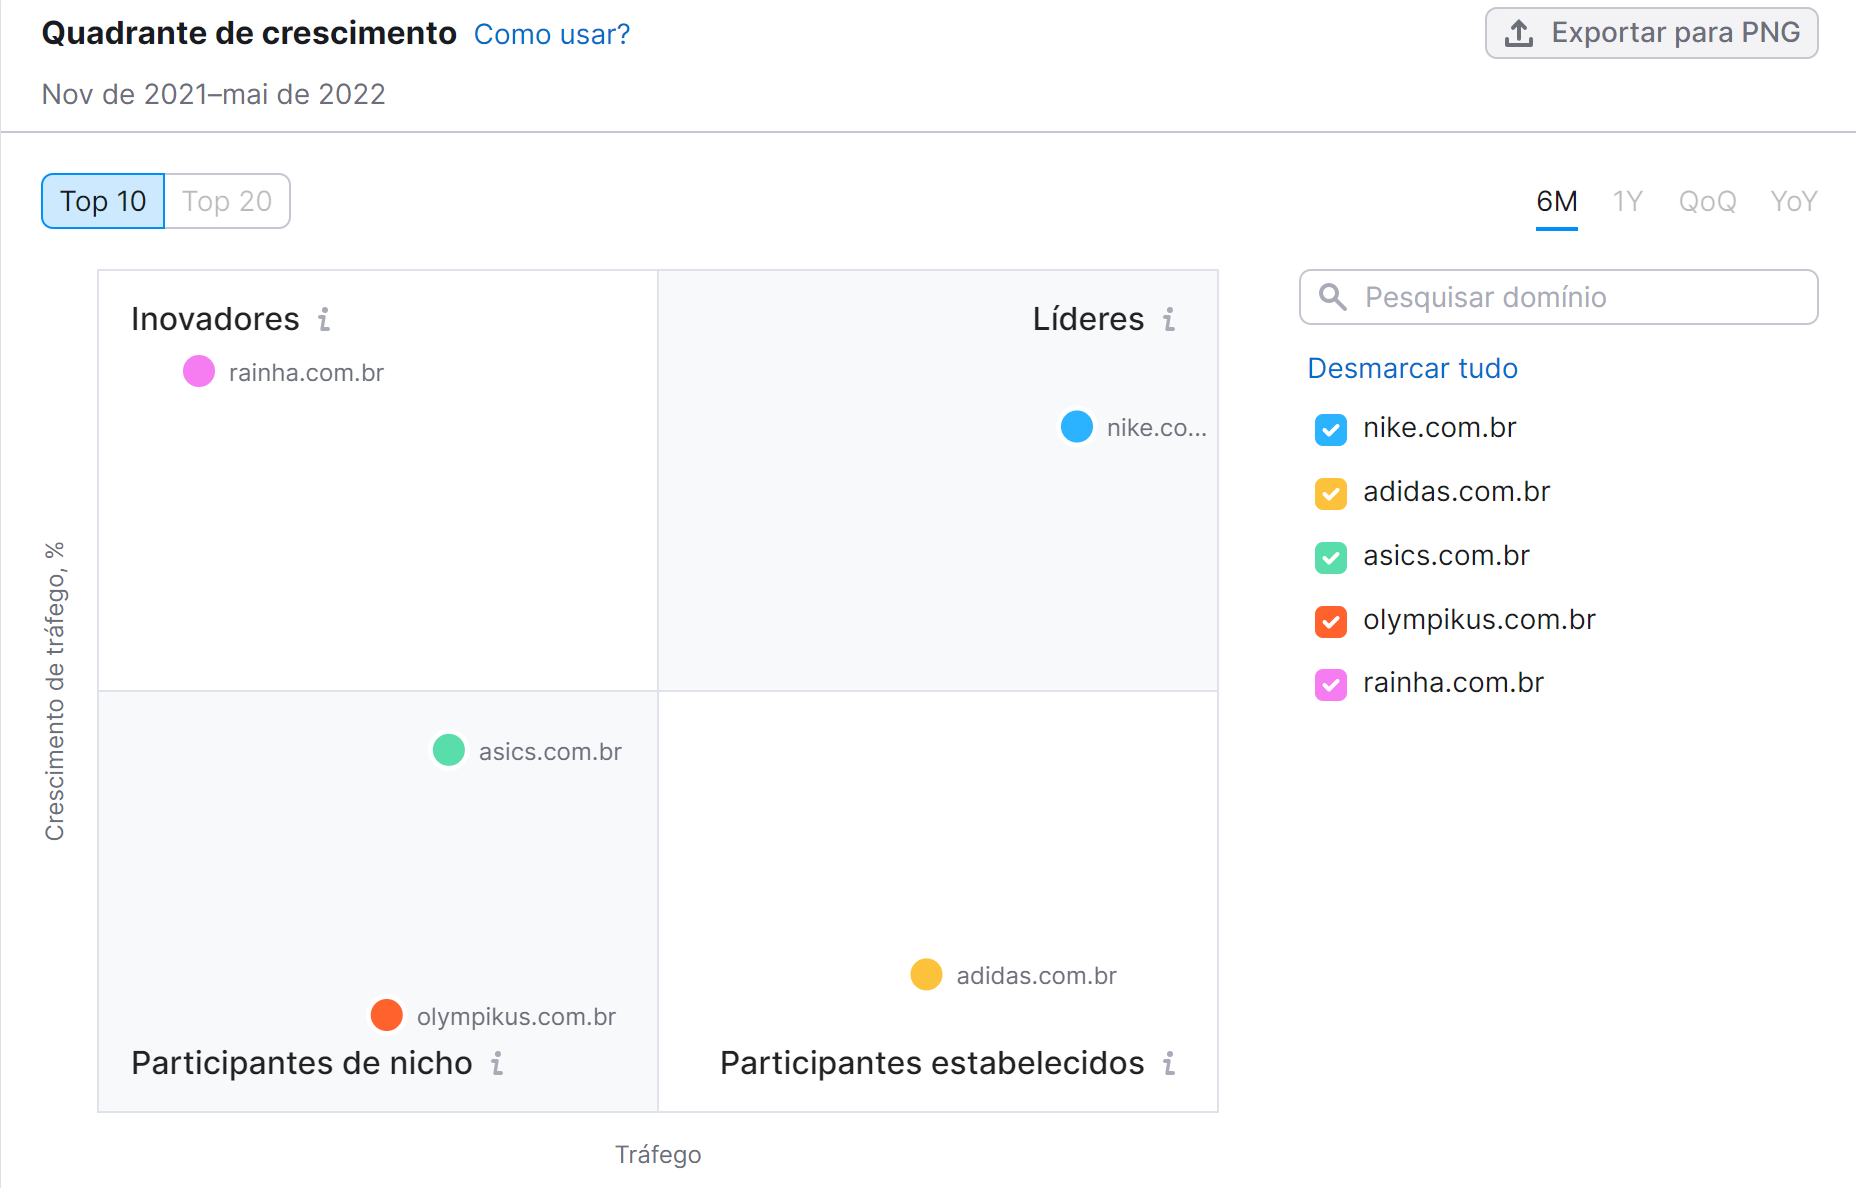
Task: Open the Como usar? help link
Action: point(551,34)
